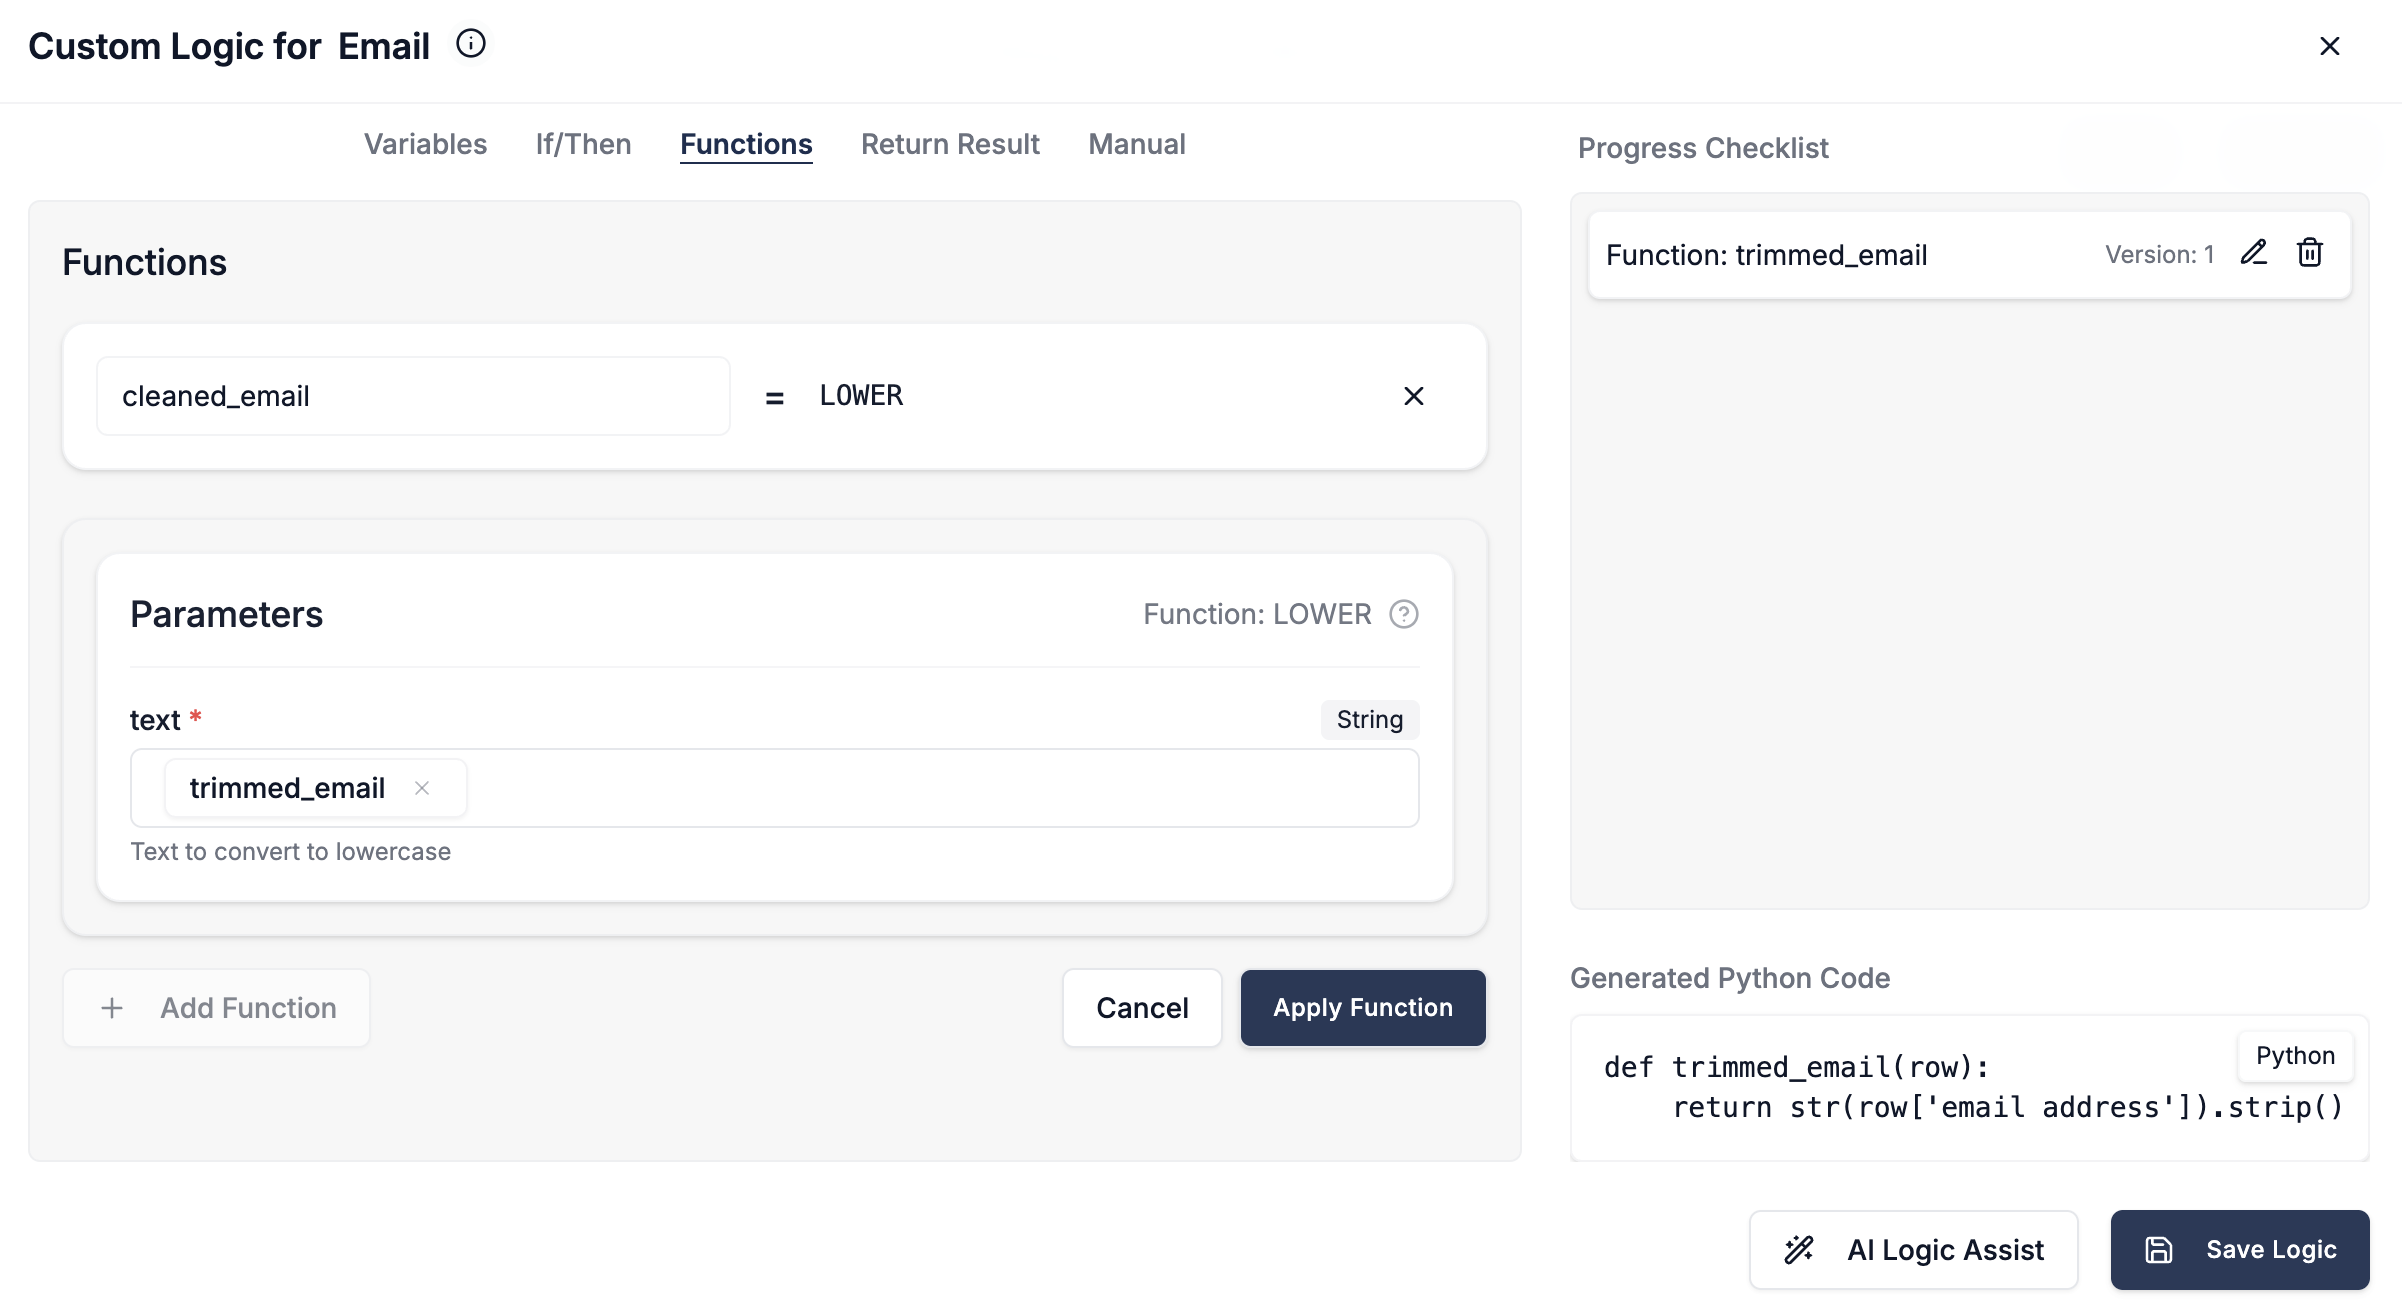
Task: Click the generated Python code block
Action: [x=1970, y=1088]
